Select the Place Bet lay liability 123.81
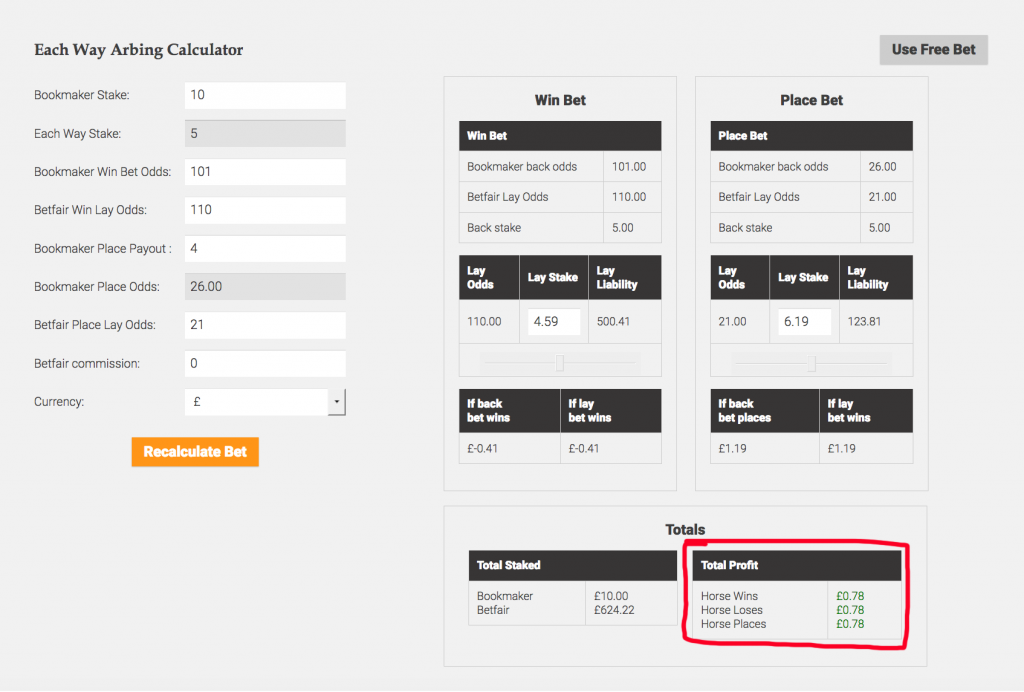 pyautogui.click(x=864, y=321)
